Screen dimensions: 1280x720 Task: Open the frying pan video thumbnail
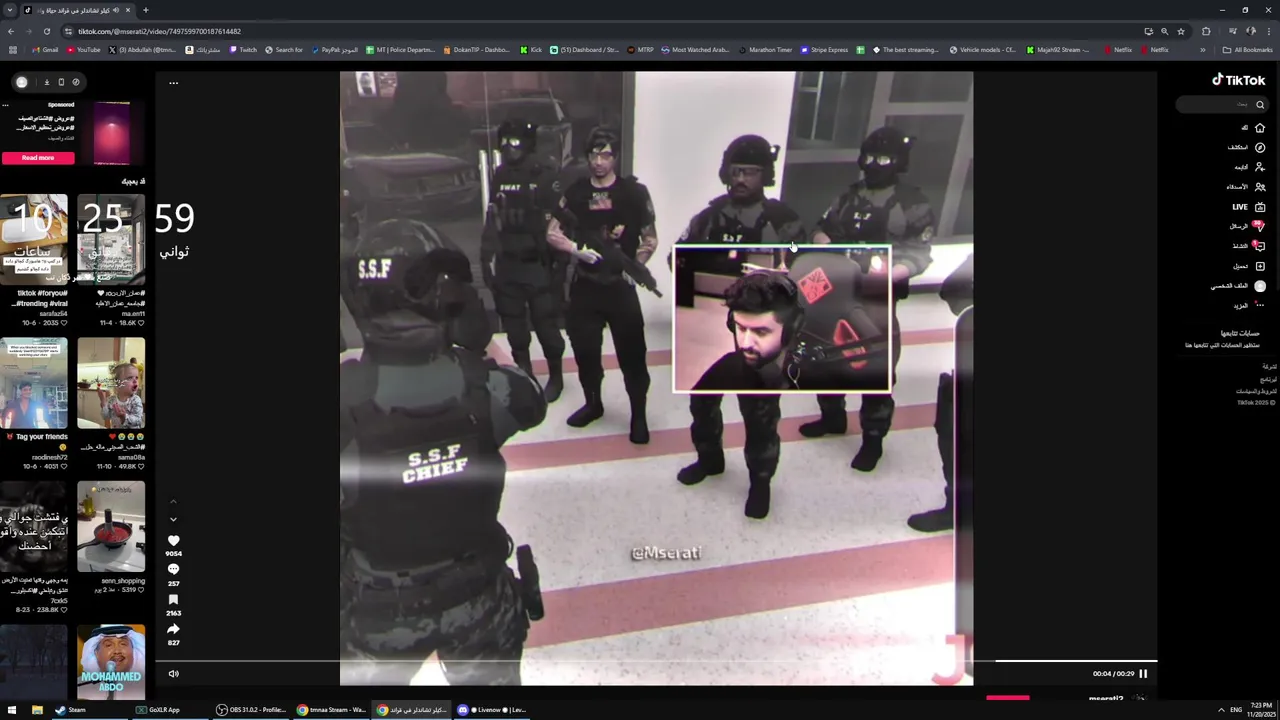click(111, 528)
